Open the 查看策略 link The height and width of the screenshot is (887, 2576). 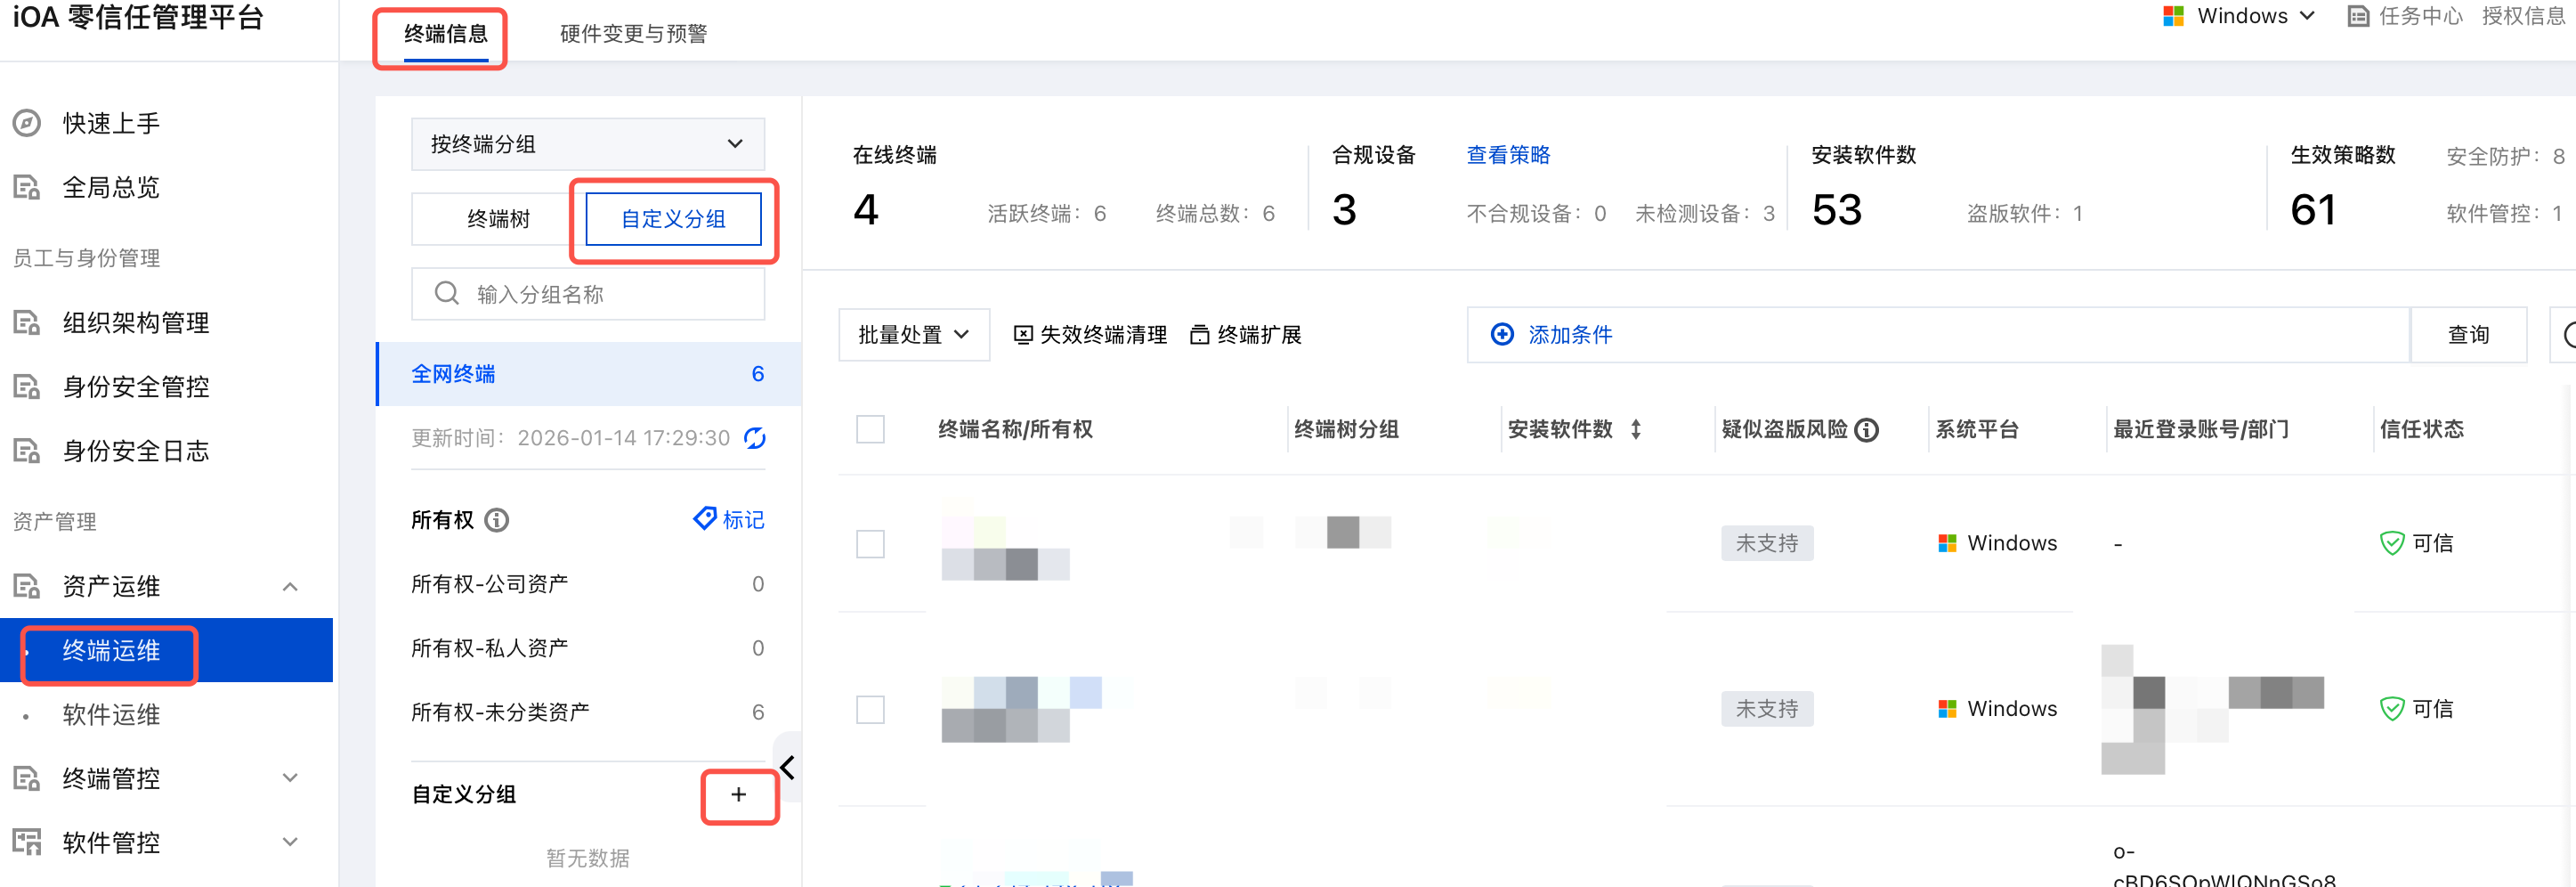pyautogui.click(x=1509, y=155)
